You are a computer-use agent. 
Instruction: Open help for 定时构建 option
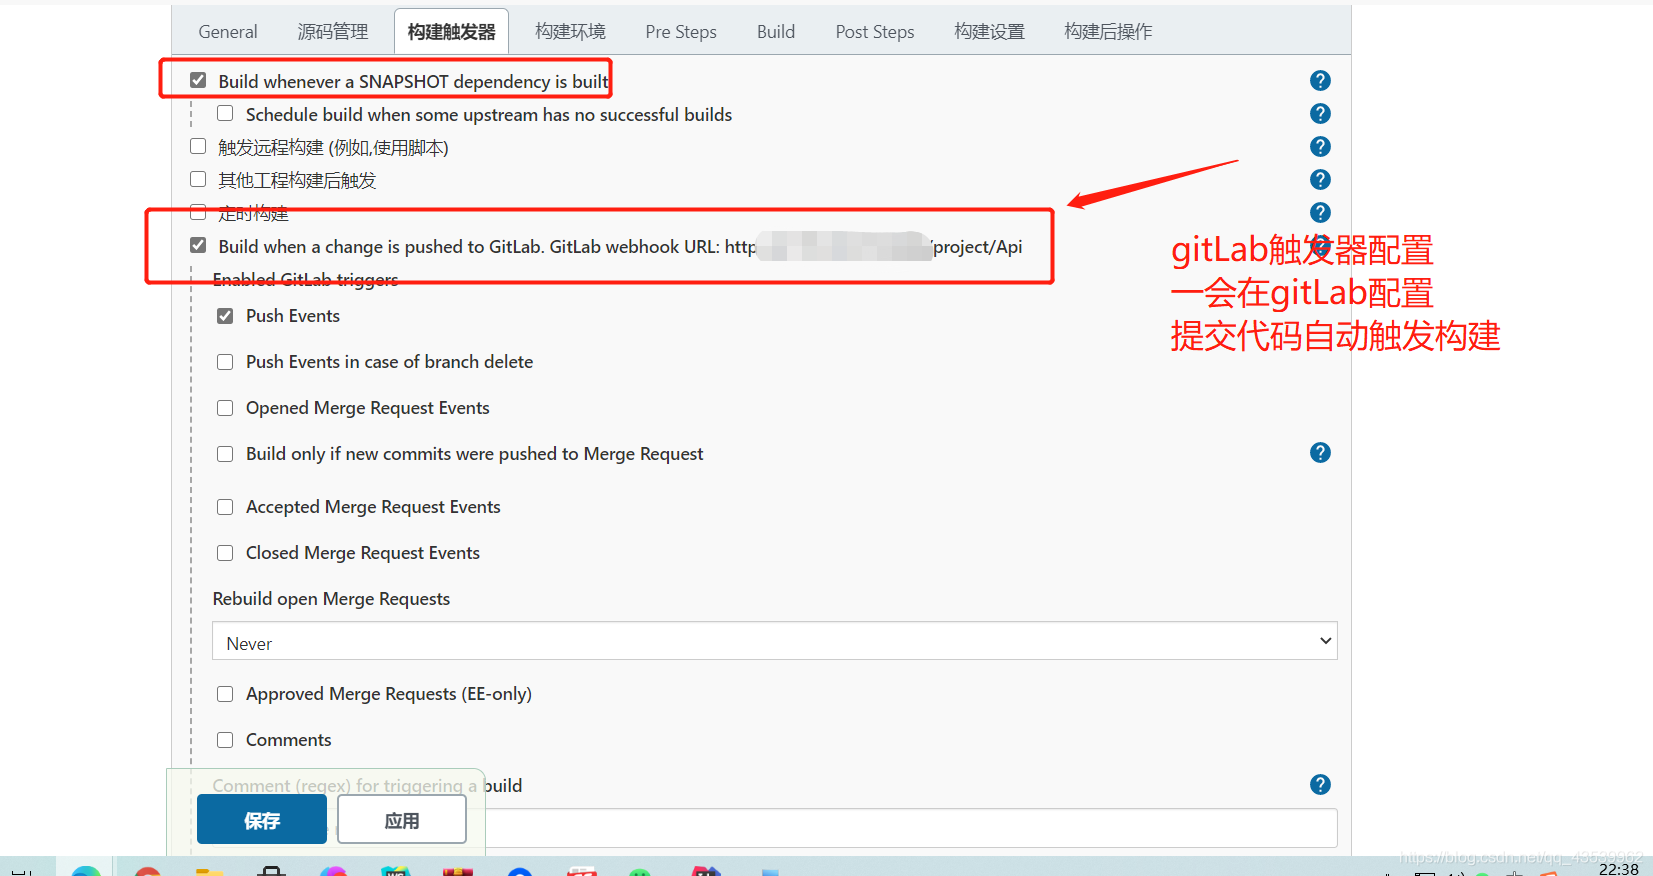[1320, 213]
